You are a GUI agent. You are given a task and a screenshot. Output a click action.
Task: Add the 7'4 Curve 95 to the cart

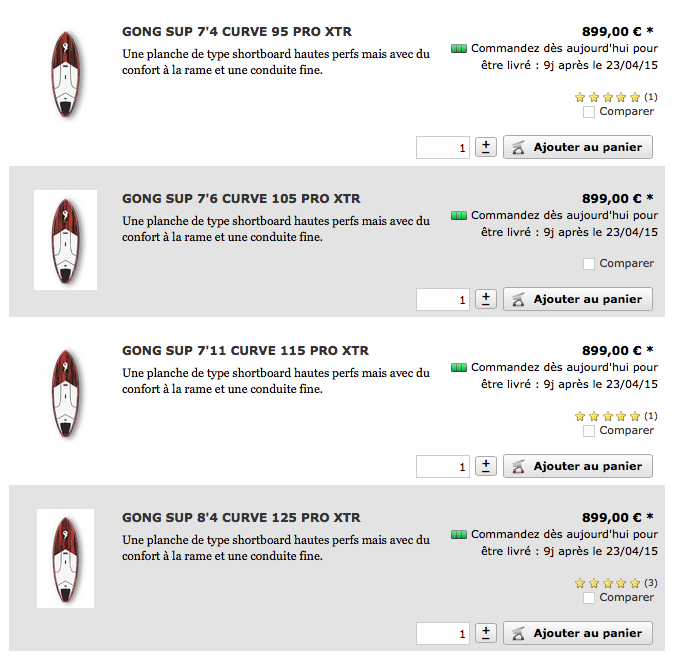(578, 147)
